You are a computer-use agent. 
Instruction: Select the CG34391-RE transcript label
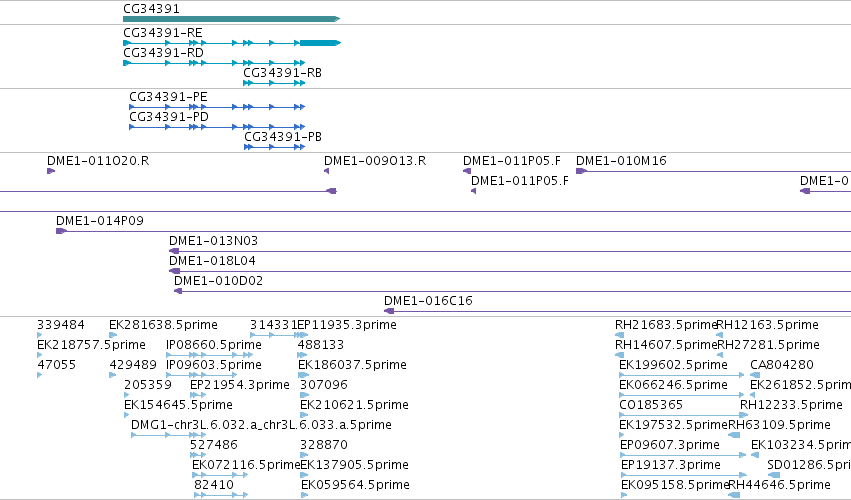point(163,33)
